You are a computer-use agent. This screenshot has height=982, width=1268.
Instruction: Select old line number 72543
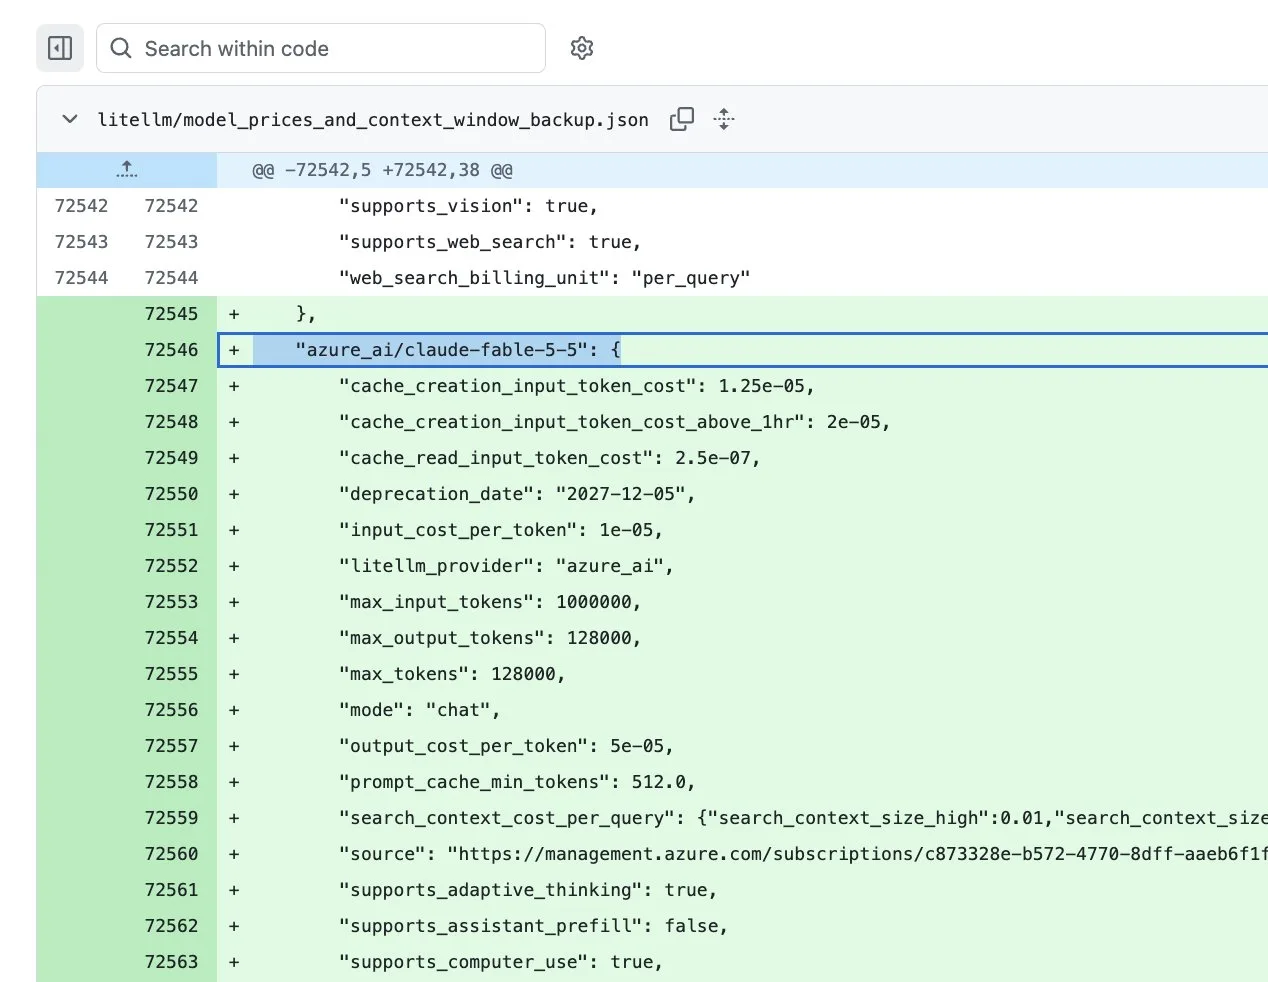coord(81,242)
